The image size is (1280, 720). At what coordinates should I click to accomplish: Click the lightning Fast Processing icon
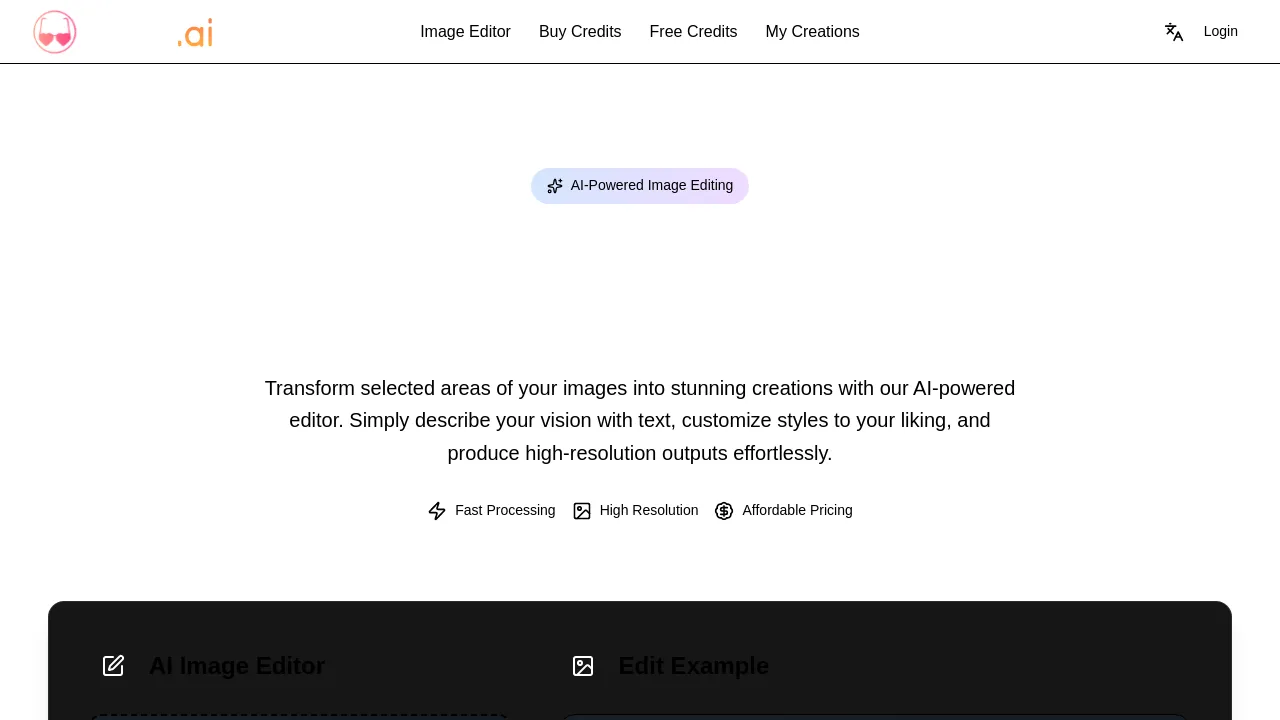tap(437, 511)
